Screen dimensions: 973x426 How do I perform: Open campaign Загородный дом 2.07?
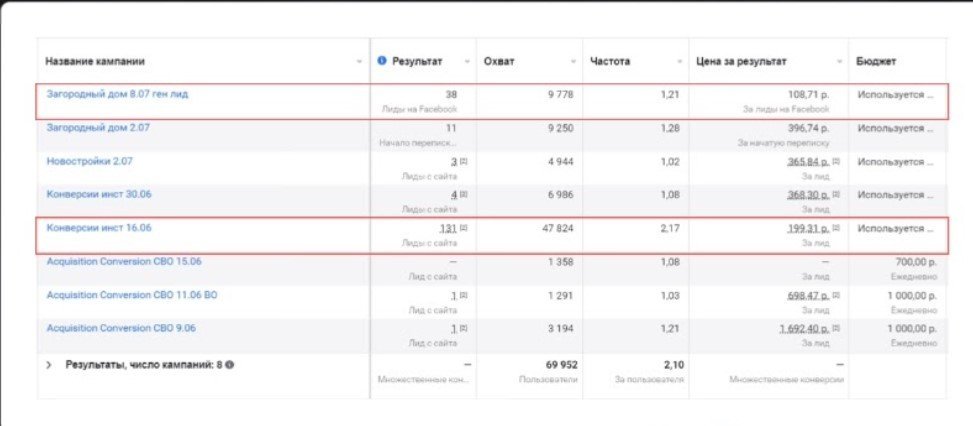point(97,127)
